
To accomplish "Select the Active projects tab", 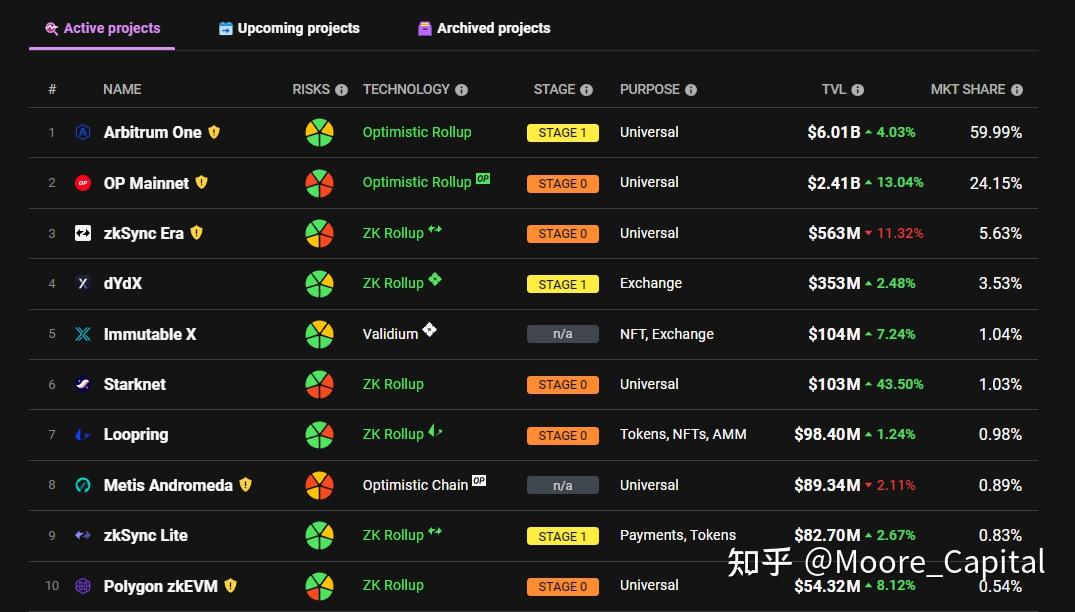I will (102, 28).
